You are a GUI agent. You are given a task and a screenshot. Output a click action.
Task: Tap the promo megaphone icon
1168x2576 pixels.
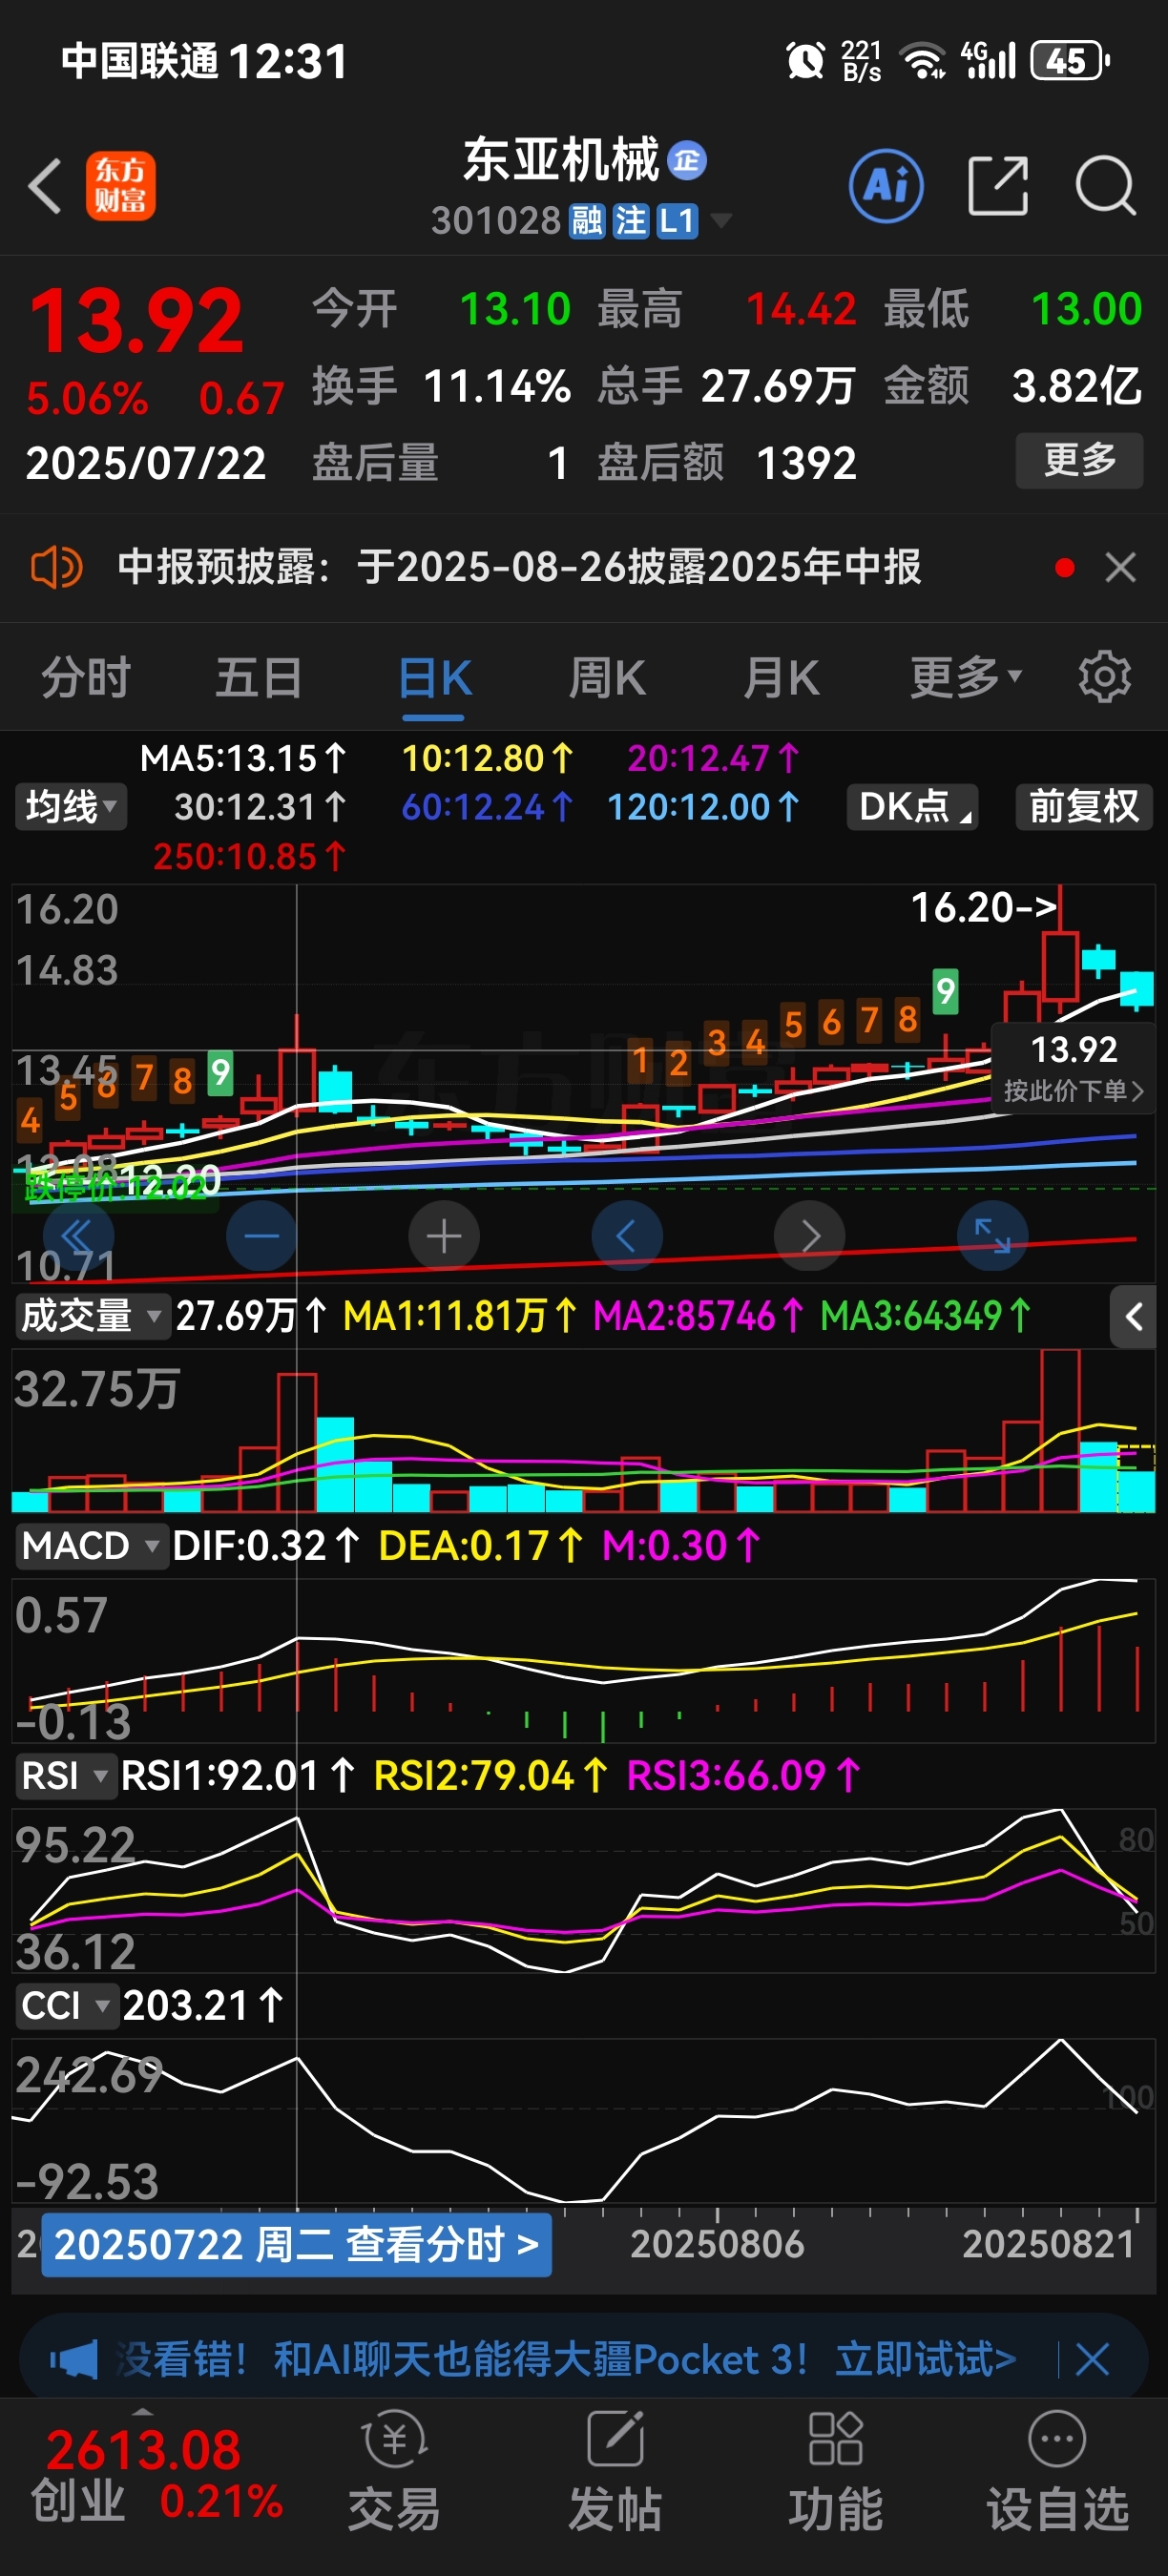pos(74,2360)
